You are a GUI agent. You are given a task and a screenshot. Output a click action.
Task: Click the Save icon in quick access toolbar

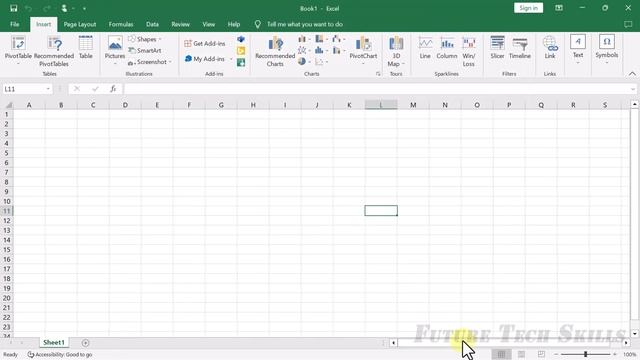(x=13, y=8)
